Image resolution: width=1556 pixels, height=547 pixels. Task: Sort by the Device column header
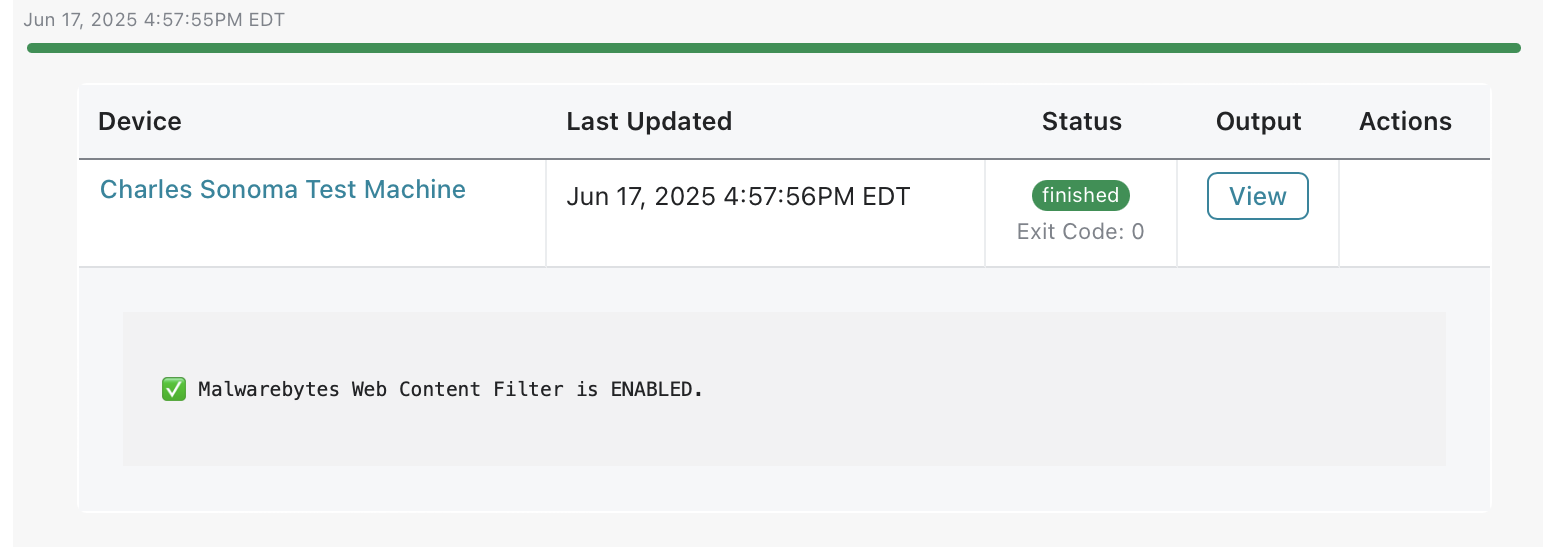[140, 122]
